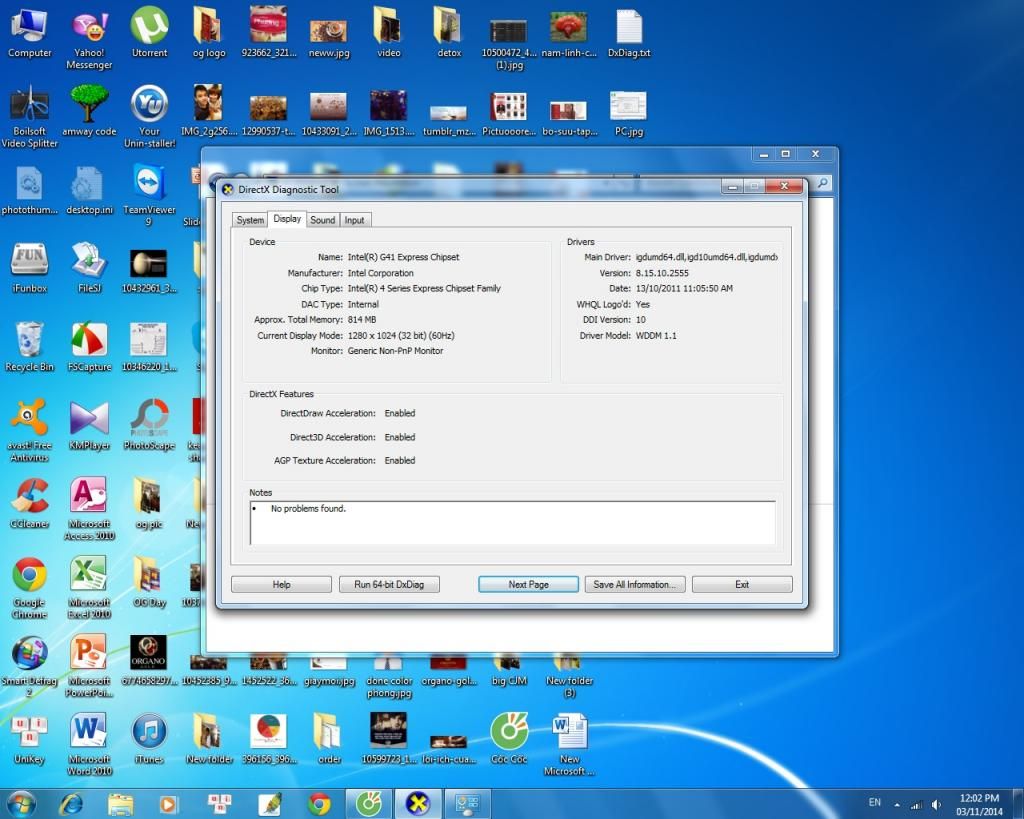Open the Sound tab
This screenshot has height=819, width=1024.
(x=322, y=220)
